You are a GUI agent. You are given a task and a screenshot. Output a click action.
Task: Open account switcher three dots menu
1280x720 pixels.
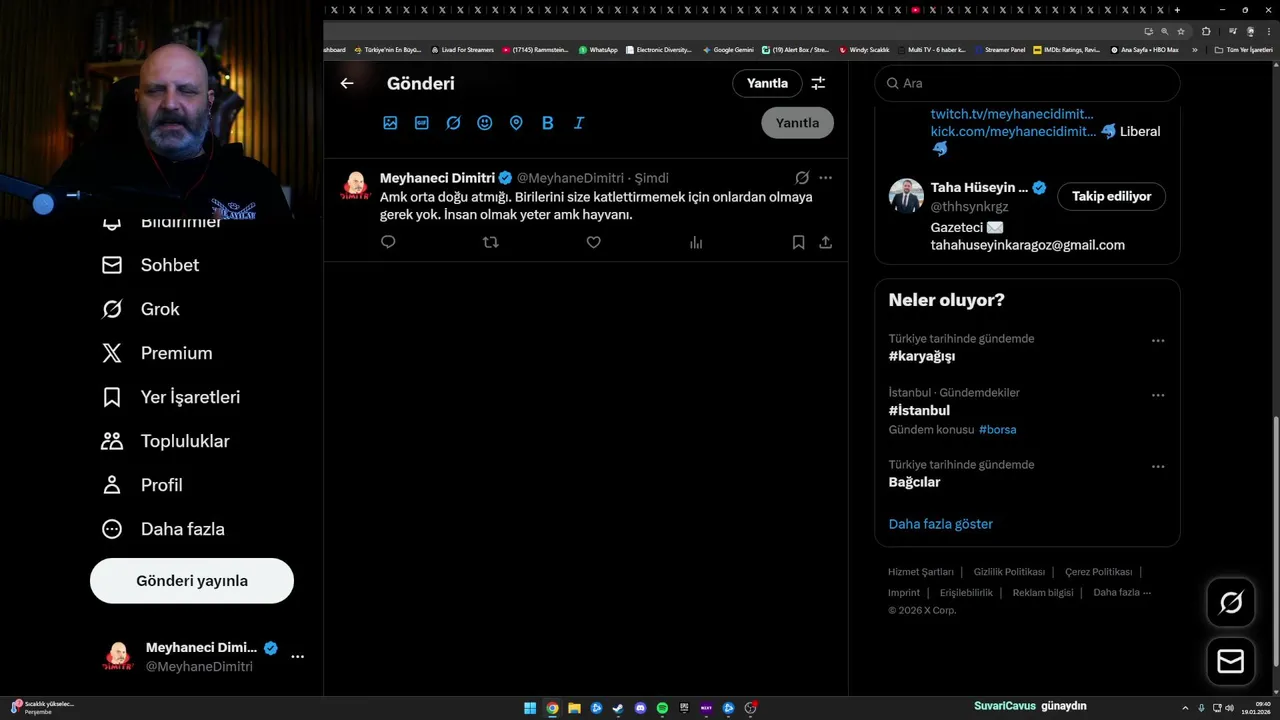[297, 657]
